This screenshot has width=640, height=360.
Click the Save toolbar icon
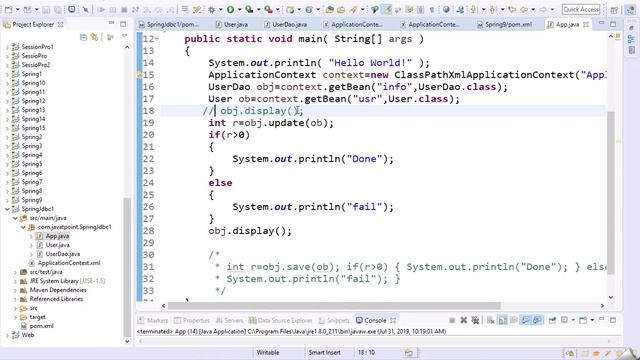pyautogui.click(x=46, y=9)
